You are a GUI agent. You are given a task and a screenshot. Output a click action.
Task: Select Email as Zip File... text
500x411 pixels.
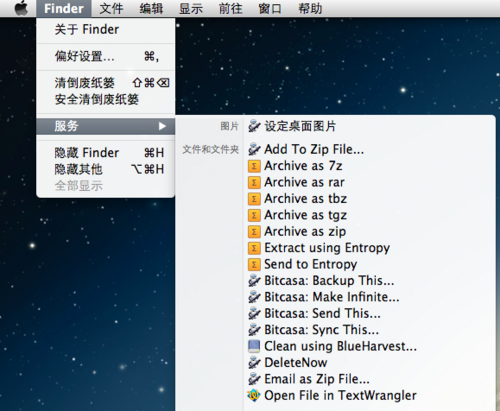pos(317,379)
